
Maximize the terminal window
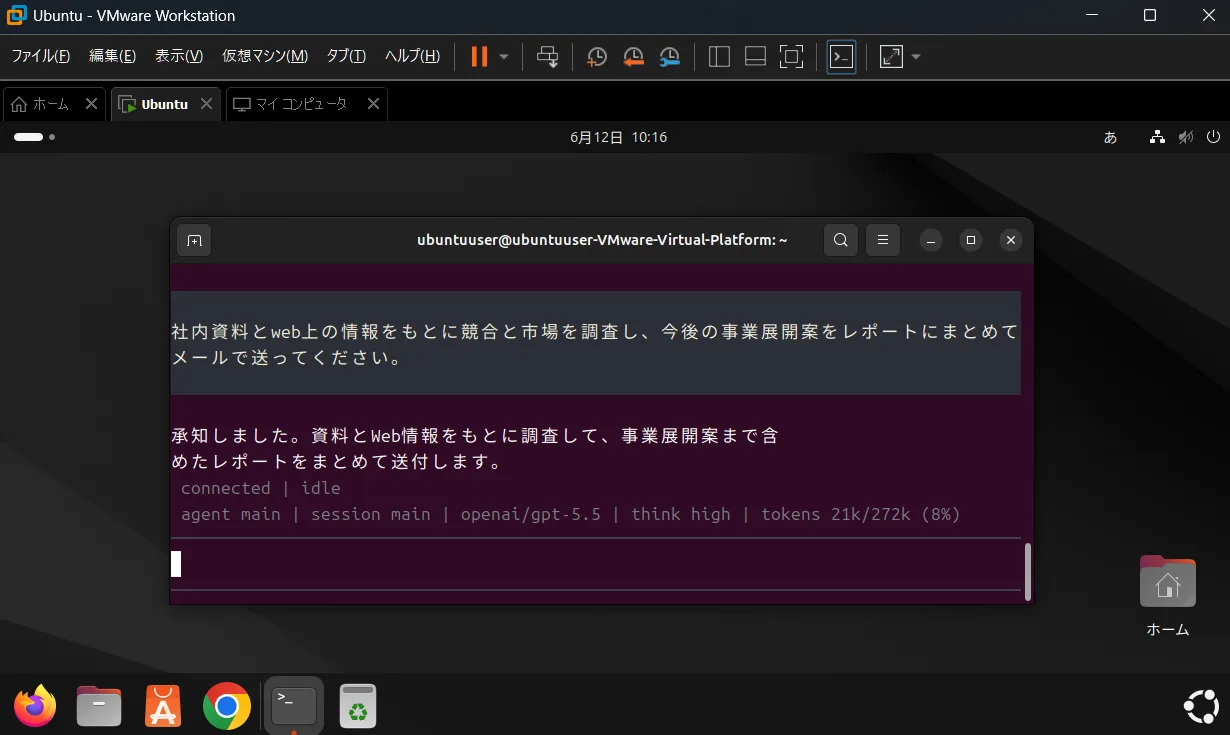[971, 240]
